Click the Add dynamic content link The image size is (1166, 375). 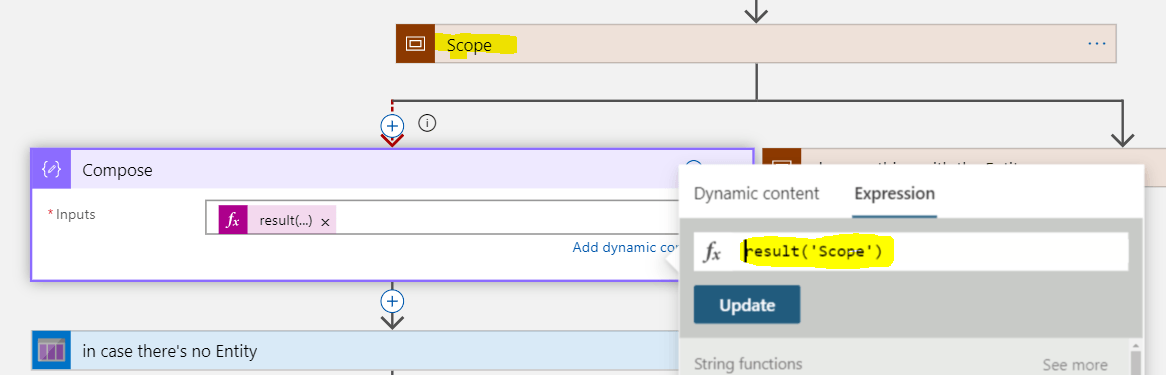pos(624,248)
